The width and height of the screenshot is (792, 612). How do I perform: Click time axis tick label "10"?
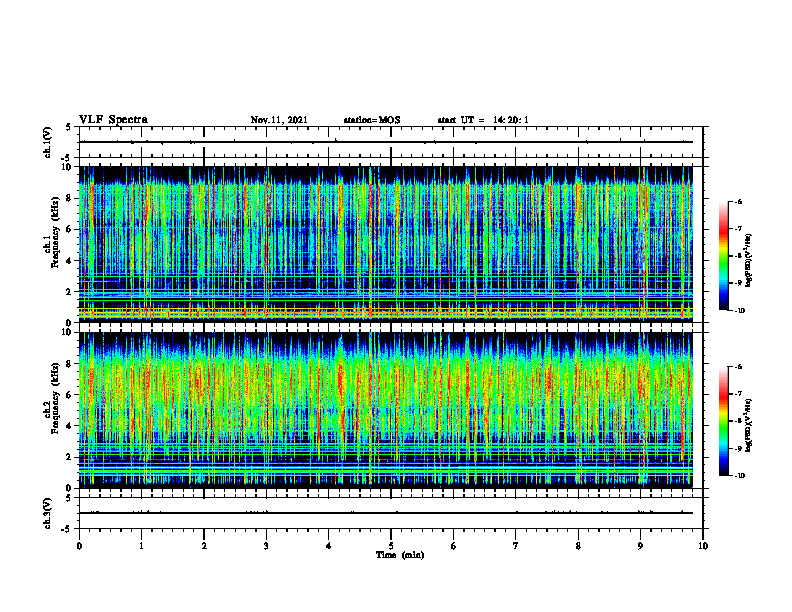[703, 546]
